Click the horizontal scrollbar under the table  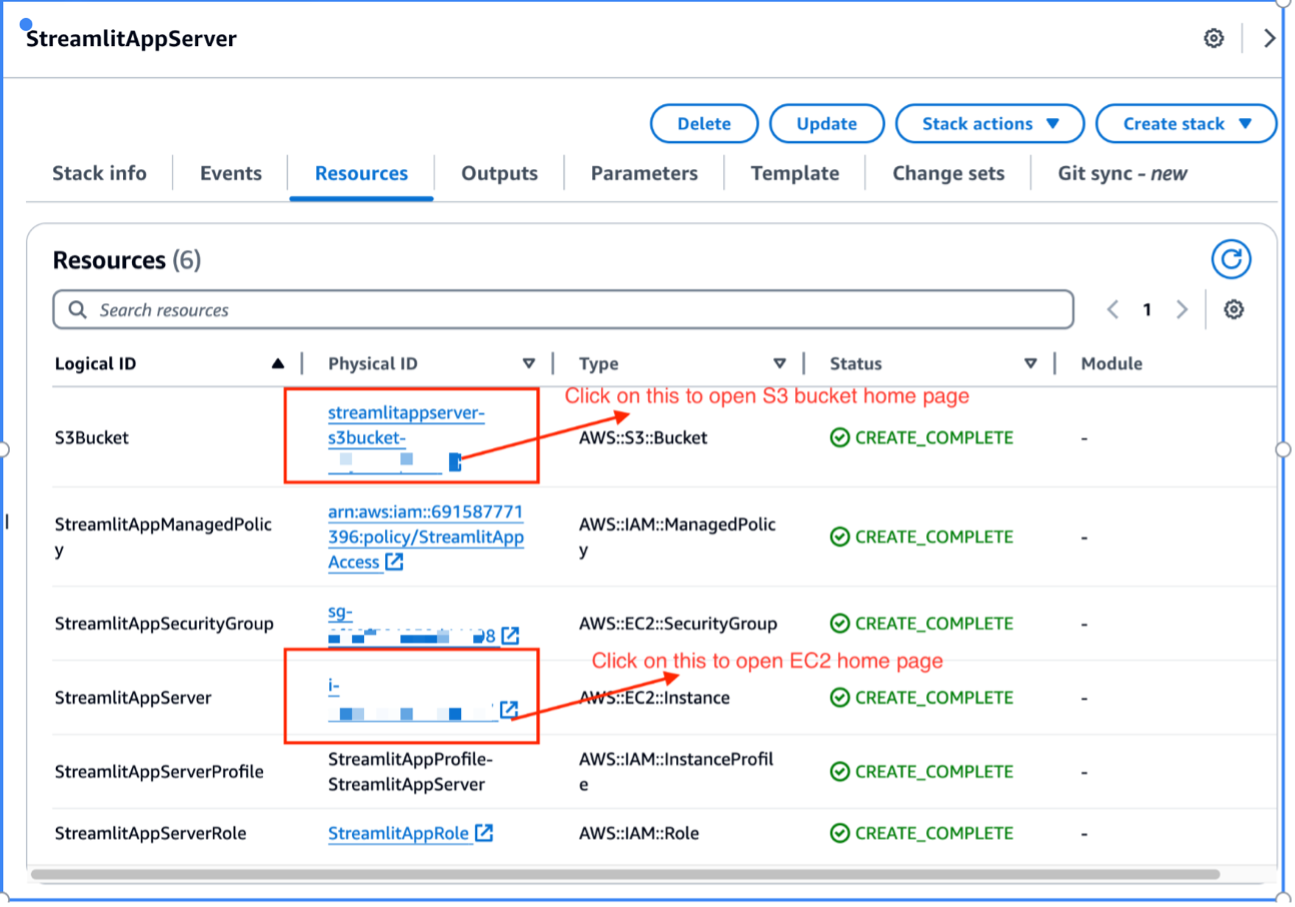pyautogui.click(x=625, y=874)
